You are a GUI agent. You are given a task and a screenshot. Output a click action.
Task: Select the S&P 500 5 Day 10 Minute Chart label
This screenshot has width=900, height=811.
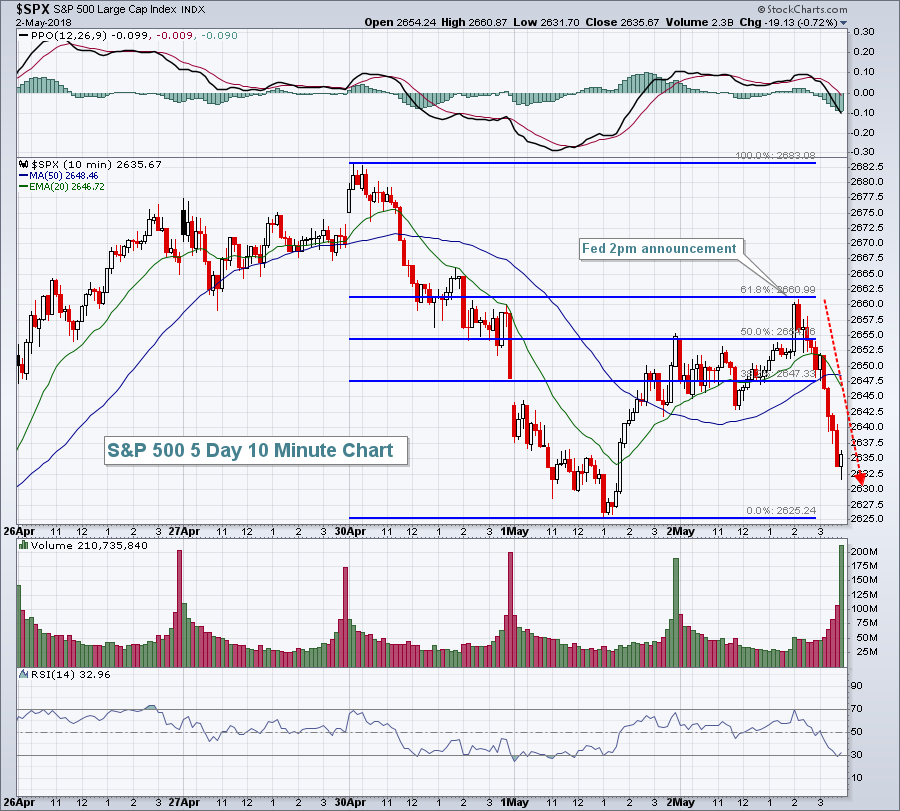tap(256, 450)
